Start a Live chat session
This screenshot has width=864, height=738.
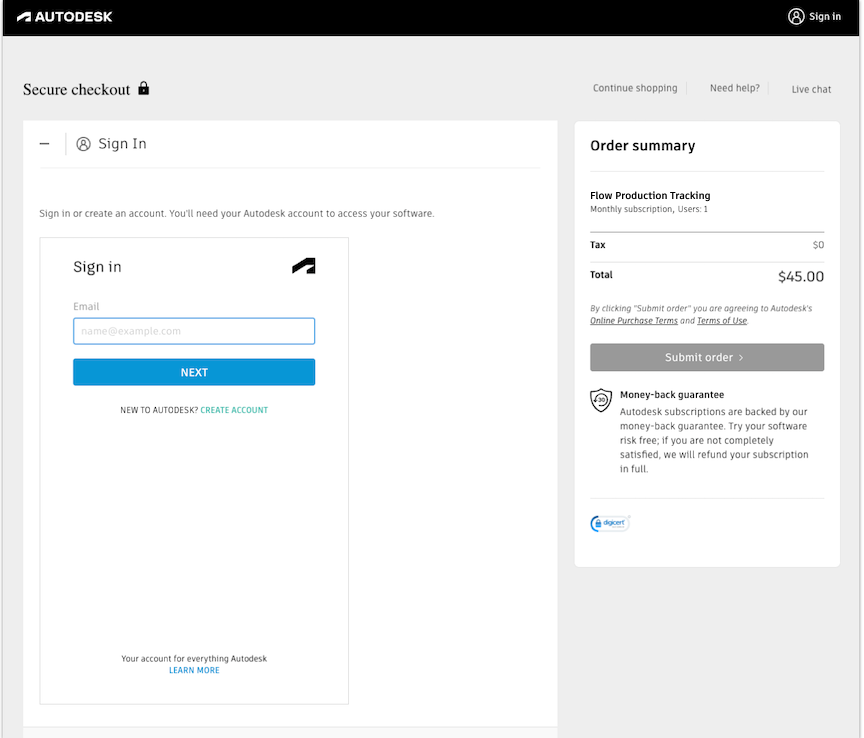[x=810, y=89]
